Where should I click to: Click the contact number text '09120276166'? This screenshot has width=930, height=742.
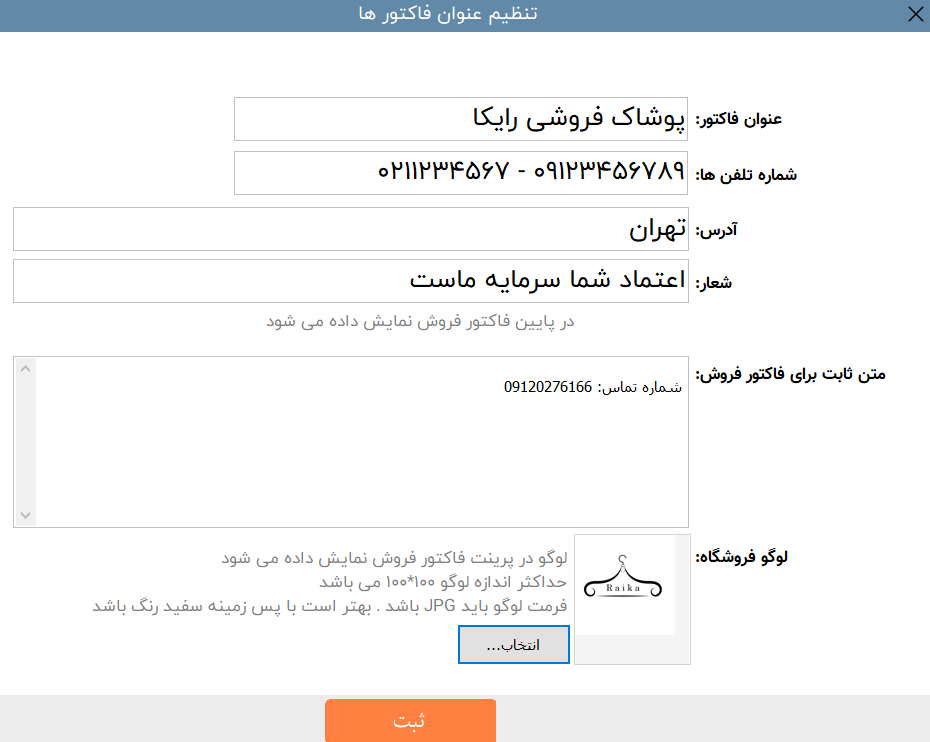click(x=548, y=387)
